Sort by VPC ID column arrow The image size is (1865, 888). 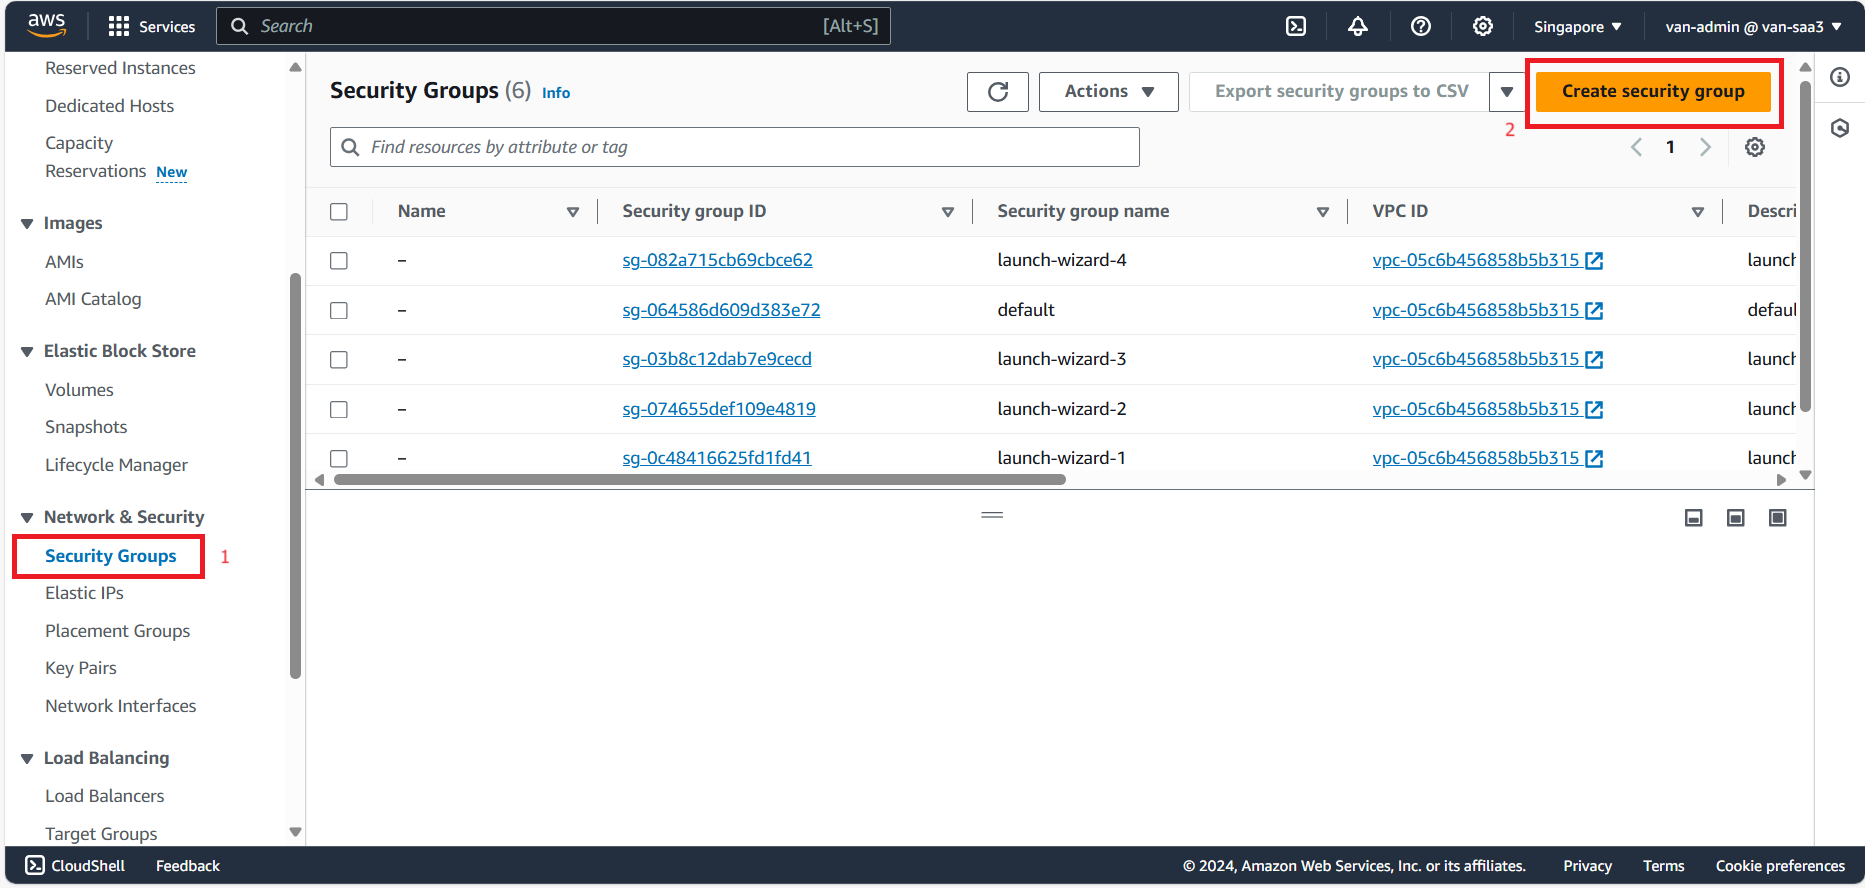tap(1698, 212)
